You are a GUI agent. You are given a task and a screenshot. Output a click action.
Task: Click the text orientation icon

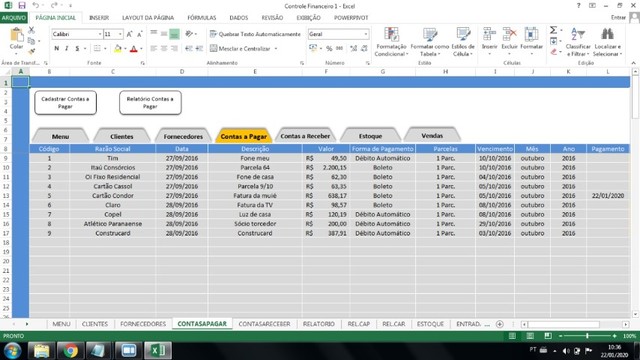click(x=189, y=34)
